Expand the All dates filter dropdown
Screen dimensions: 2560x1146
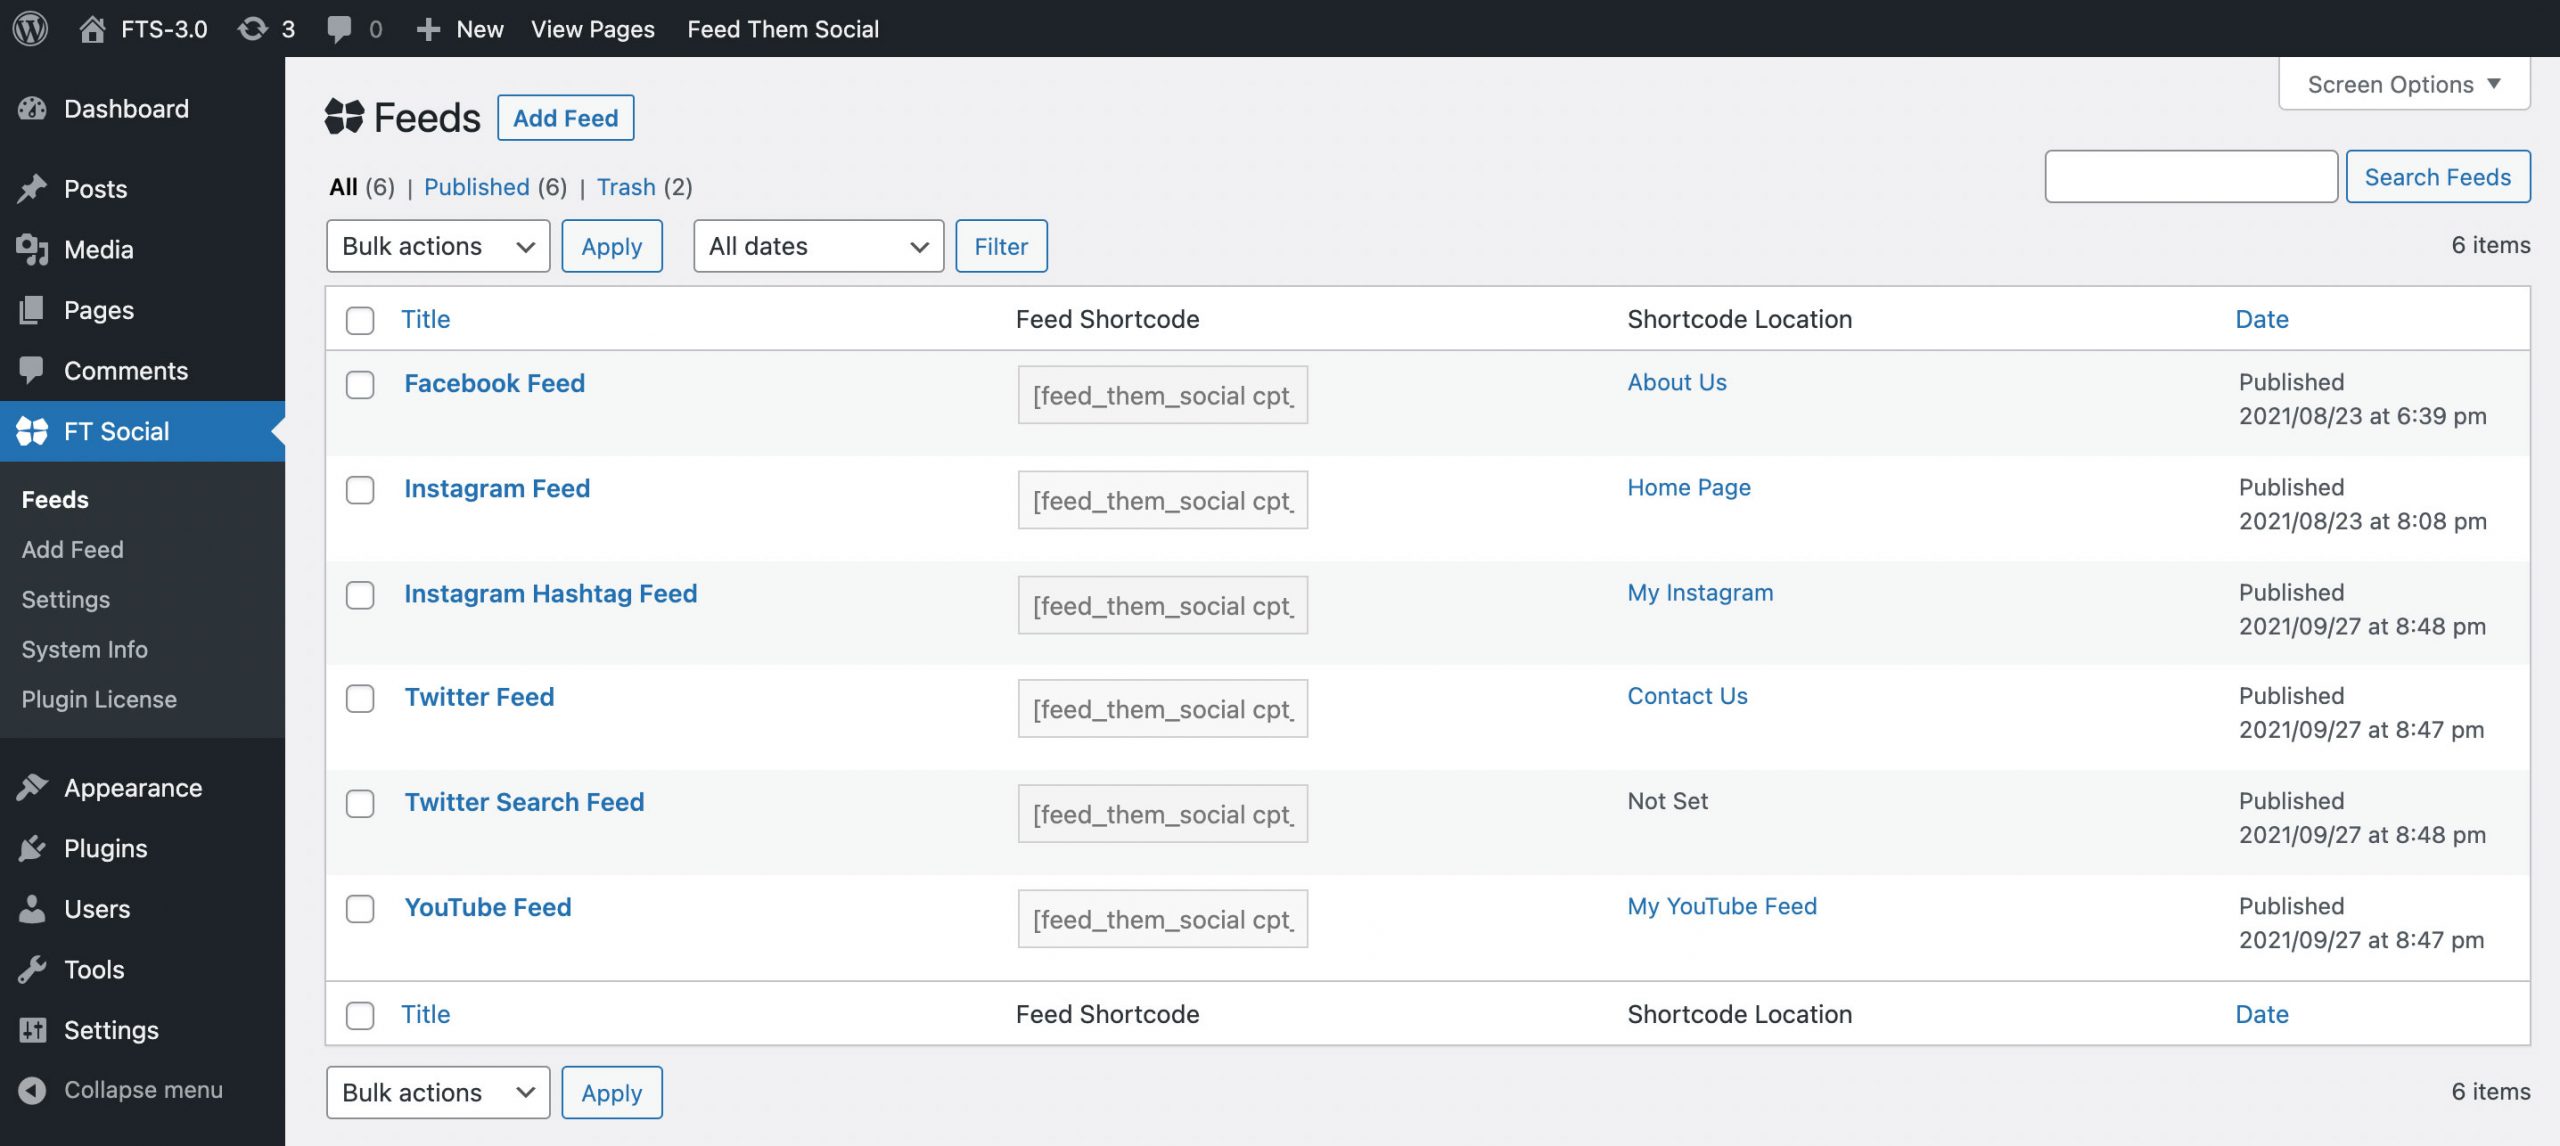point(819,246)
